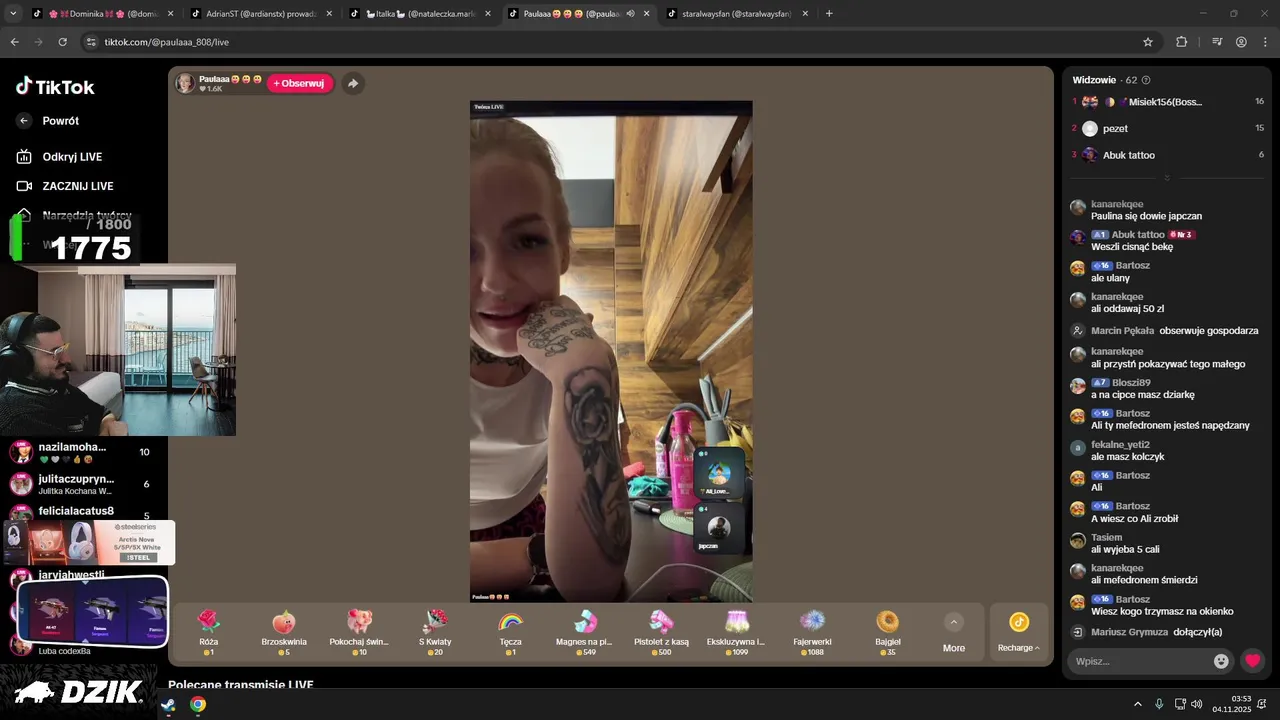Show hidden system tray icons
1280x720 pixels.
(1137, 704)
